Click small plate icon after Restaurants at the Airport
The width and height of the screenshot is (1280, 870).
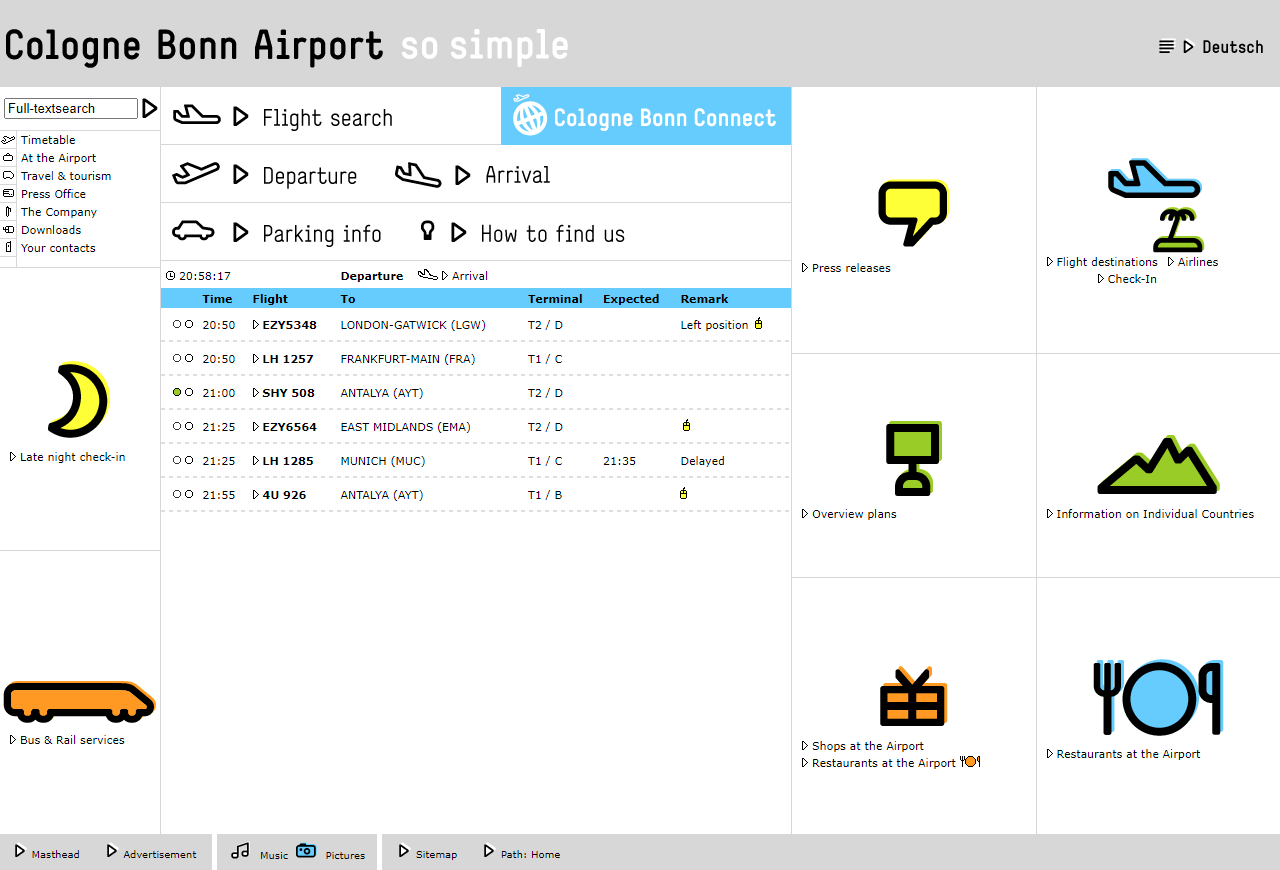coord(970,762)
